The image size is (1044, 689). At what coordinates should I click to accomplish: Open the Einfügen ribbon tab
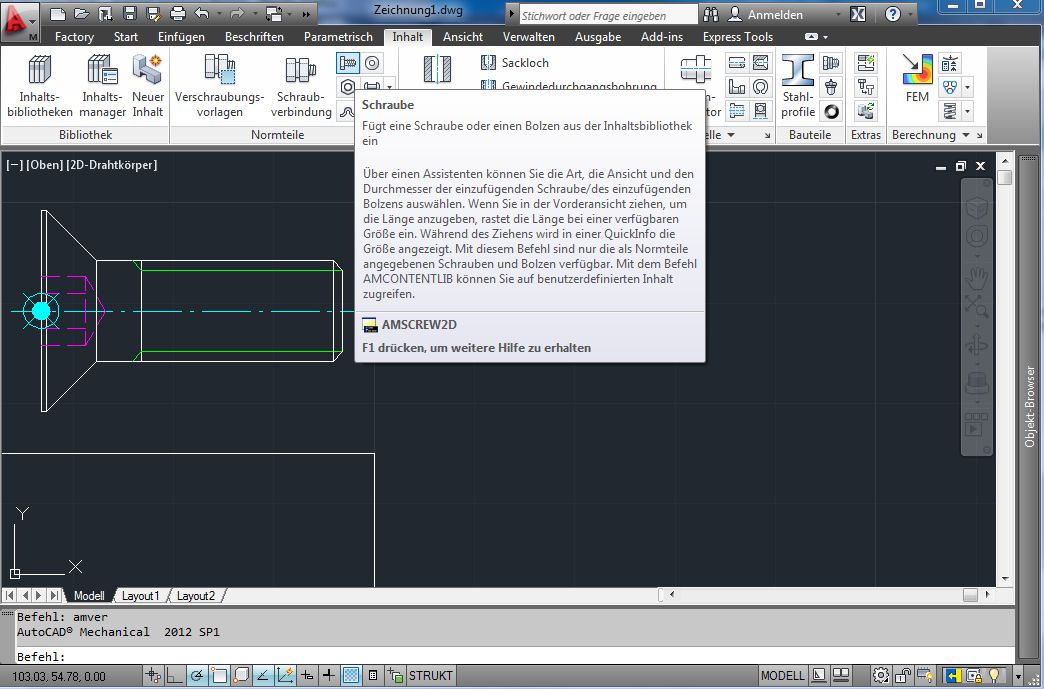point(181,37)
